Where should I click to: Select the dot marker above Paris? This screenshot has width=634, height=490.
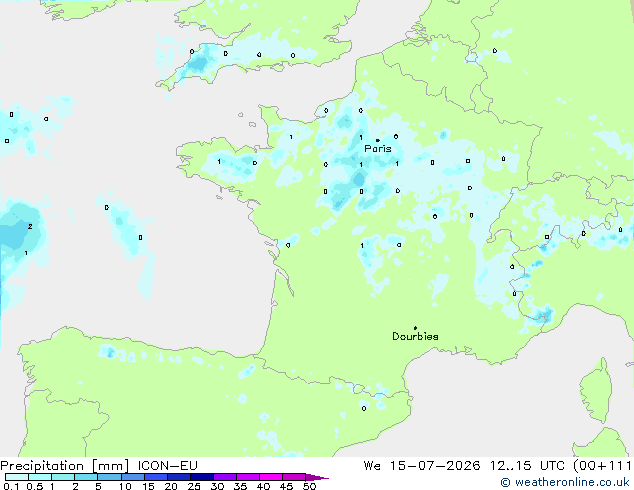click(378, 140)
